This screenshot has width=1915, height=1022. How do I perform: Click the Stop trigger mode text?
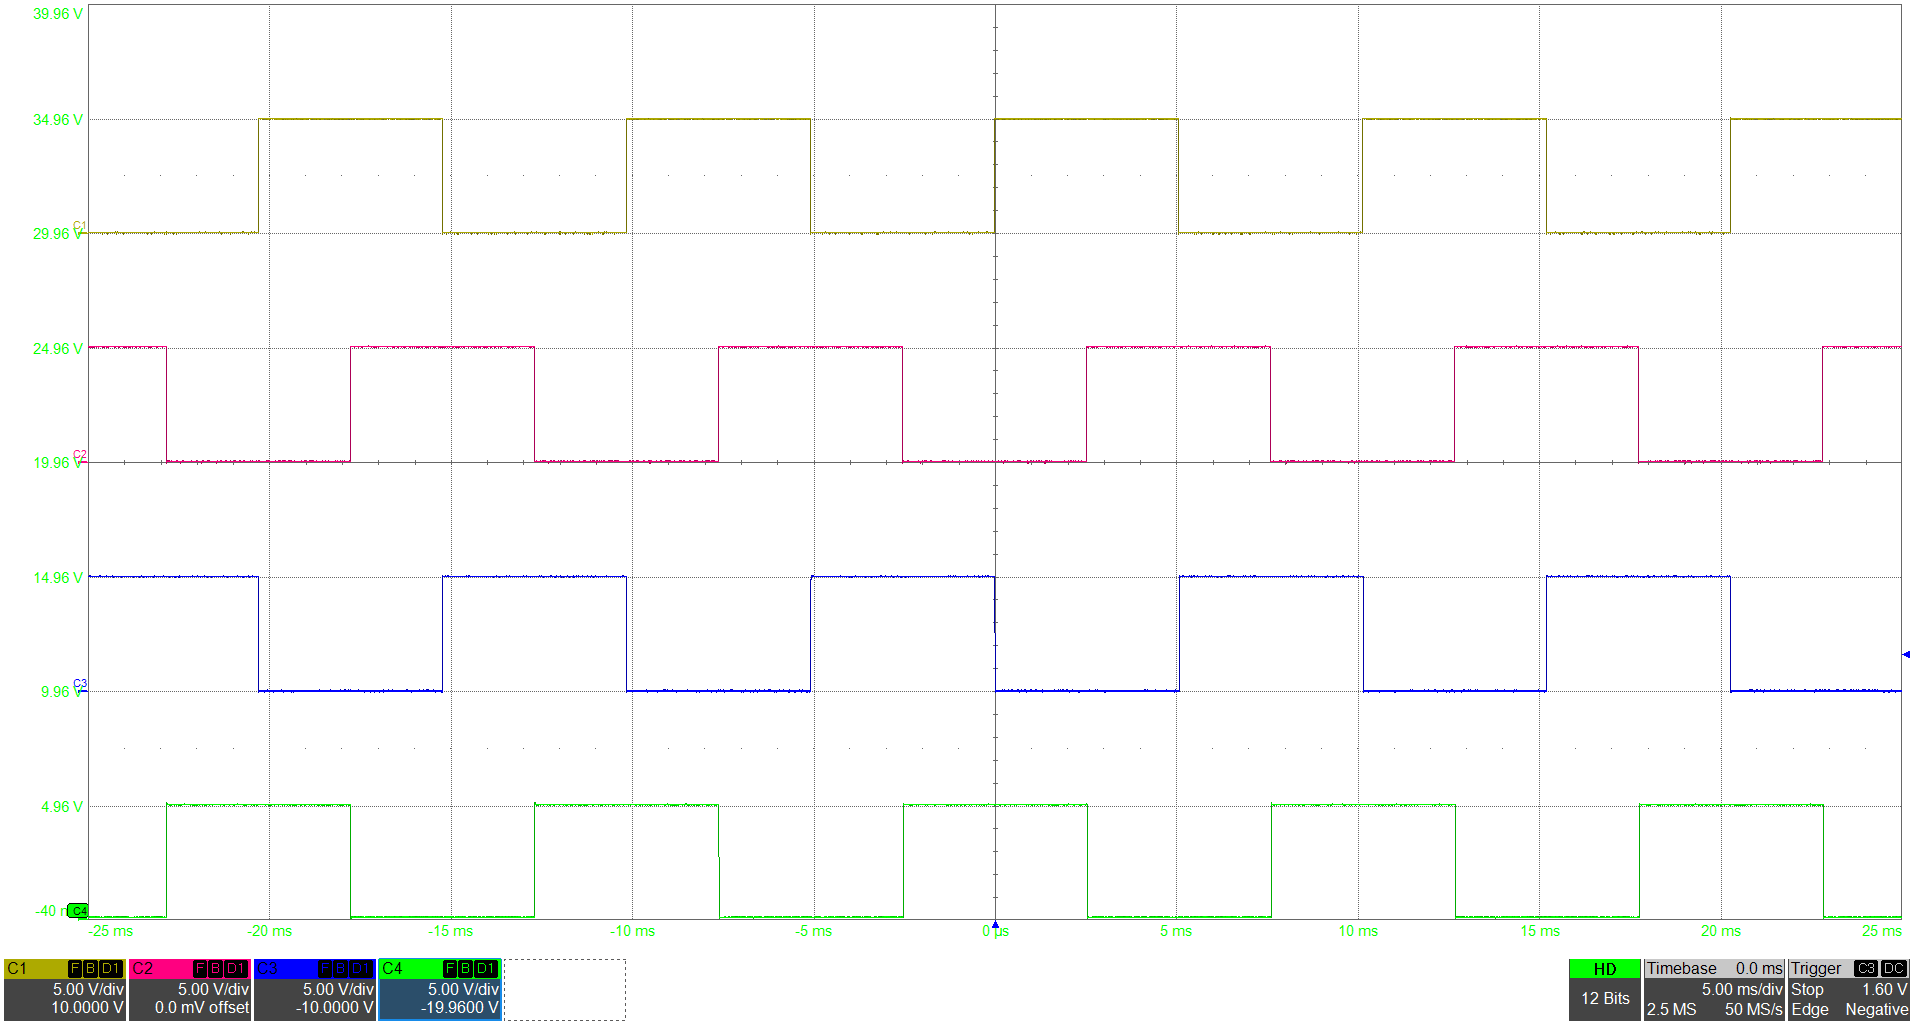tap(1805, 989)
